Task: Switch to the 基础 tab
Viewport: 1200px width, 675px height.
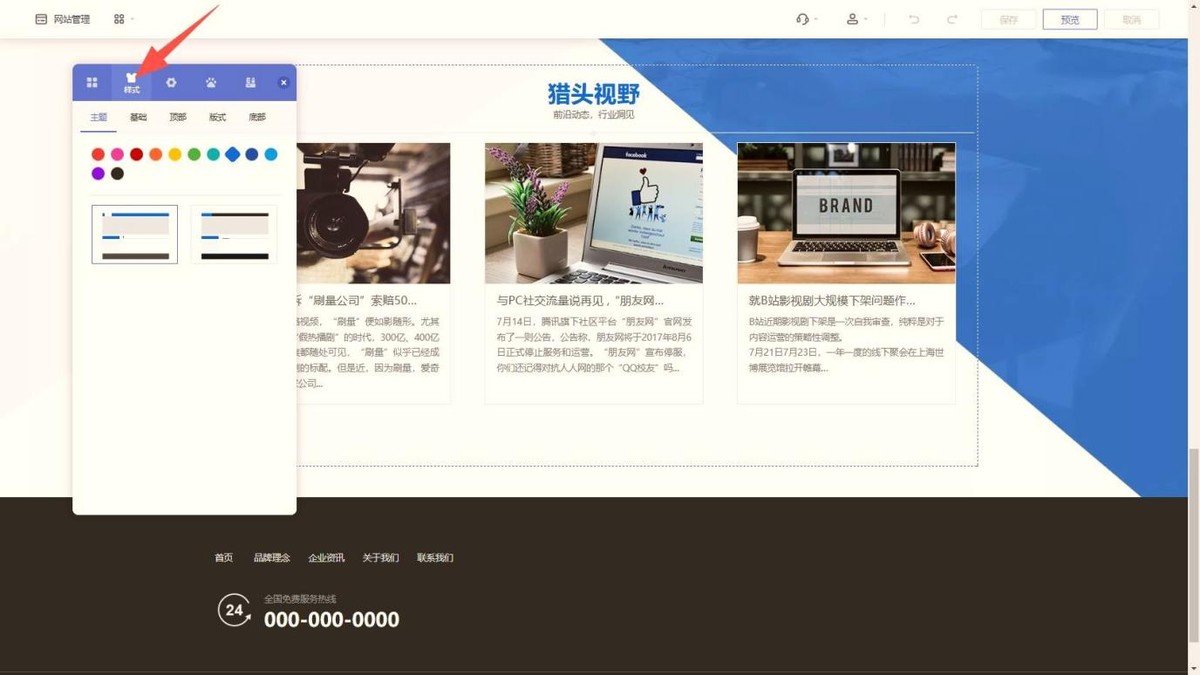Action: point(138,117)
